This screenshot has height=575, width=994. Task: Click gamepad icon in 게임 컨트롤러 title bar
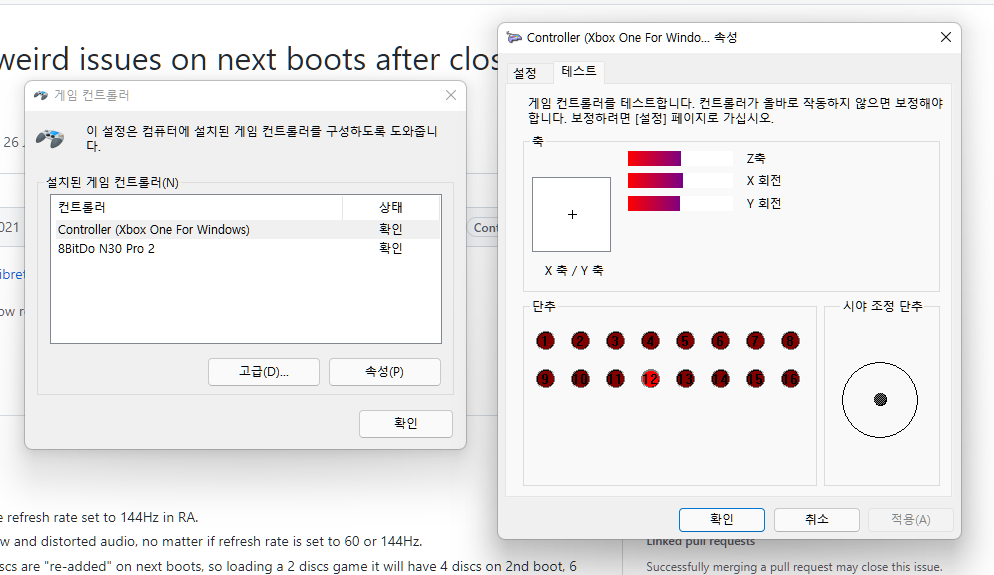coord(41,95)
